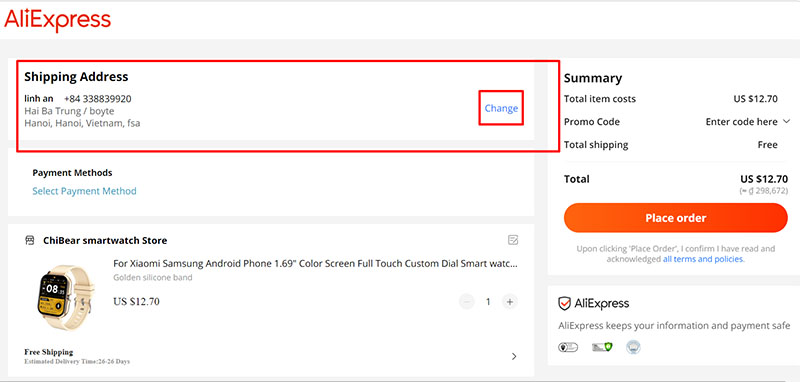800x382 pixels.
Task: Click the approximate ₫ 298,672 conversion text
Action: click(764, 191)
